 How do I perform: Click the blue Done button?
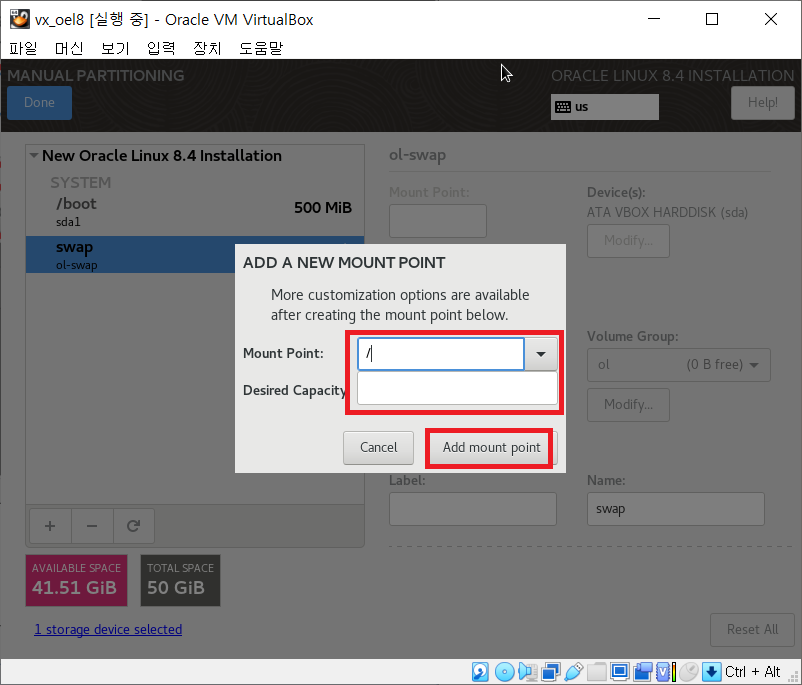(39, 102)
